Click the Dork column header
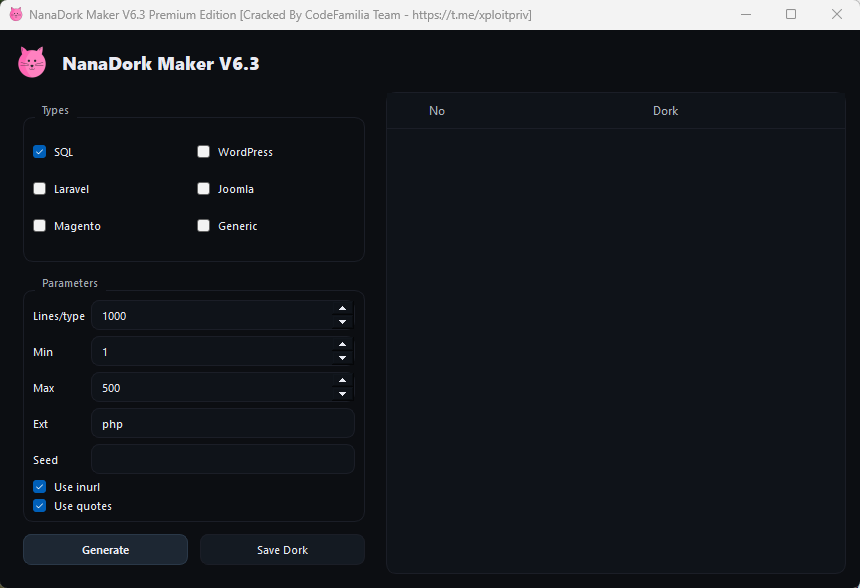This screenshot has height=588, width=860. click(665, 111)
